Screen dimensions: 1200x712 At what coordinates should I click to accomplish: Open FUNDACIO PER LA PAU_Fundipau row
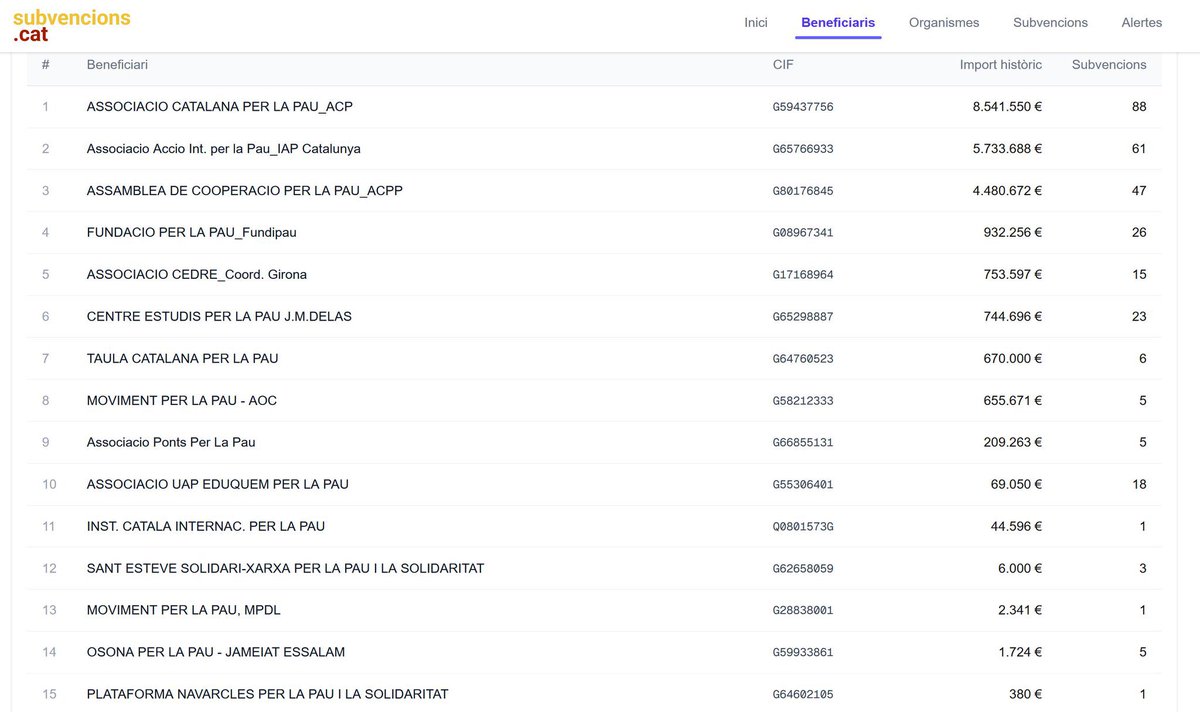click(594, 232)
